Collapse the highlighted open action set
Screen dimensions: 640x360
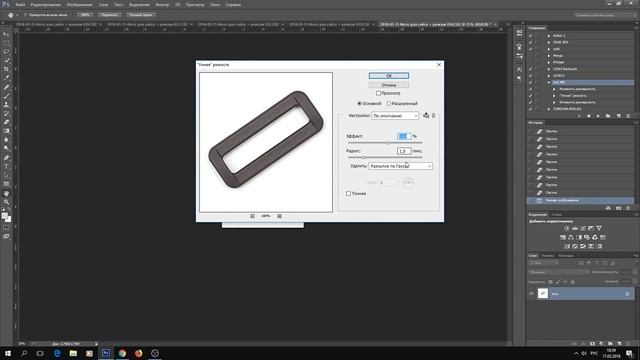coord(549,82)
